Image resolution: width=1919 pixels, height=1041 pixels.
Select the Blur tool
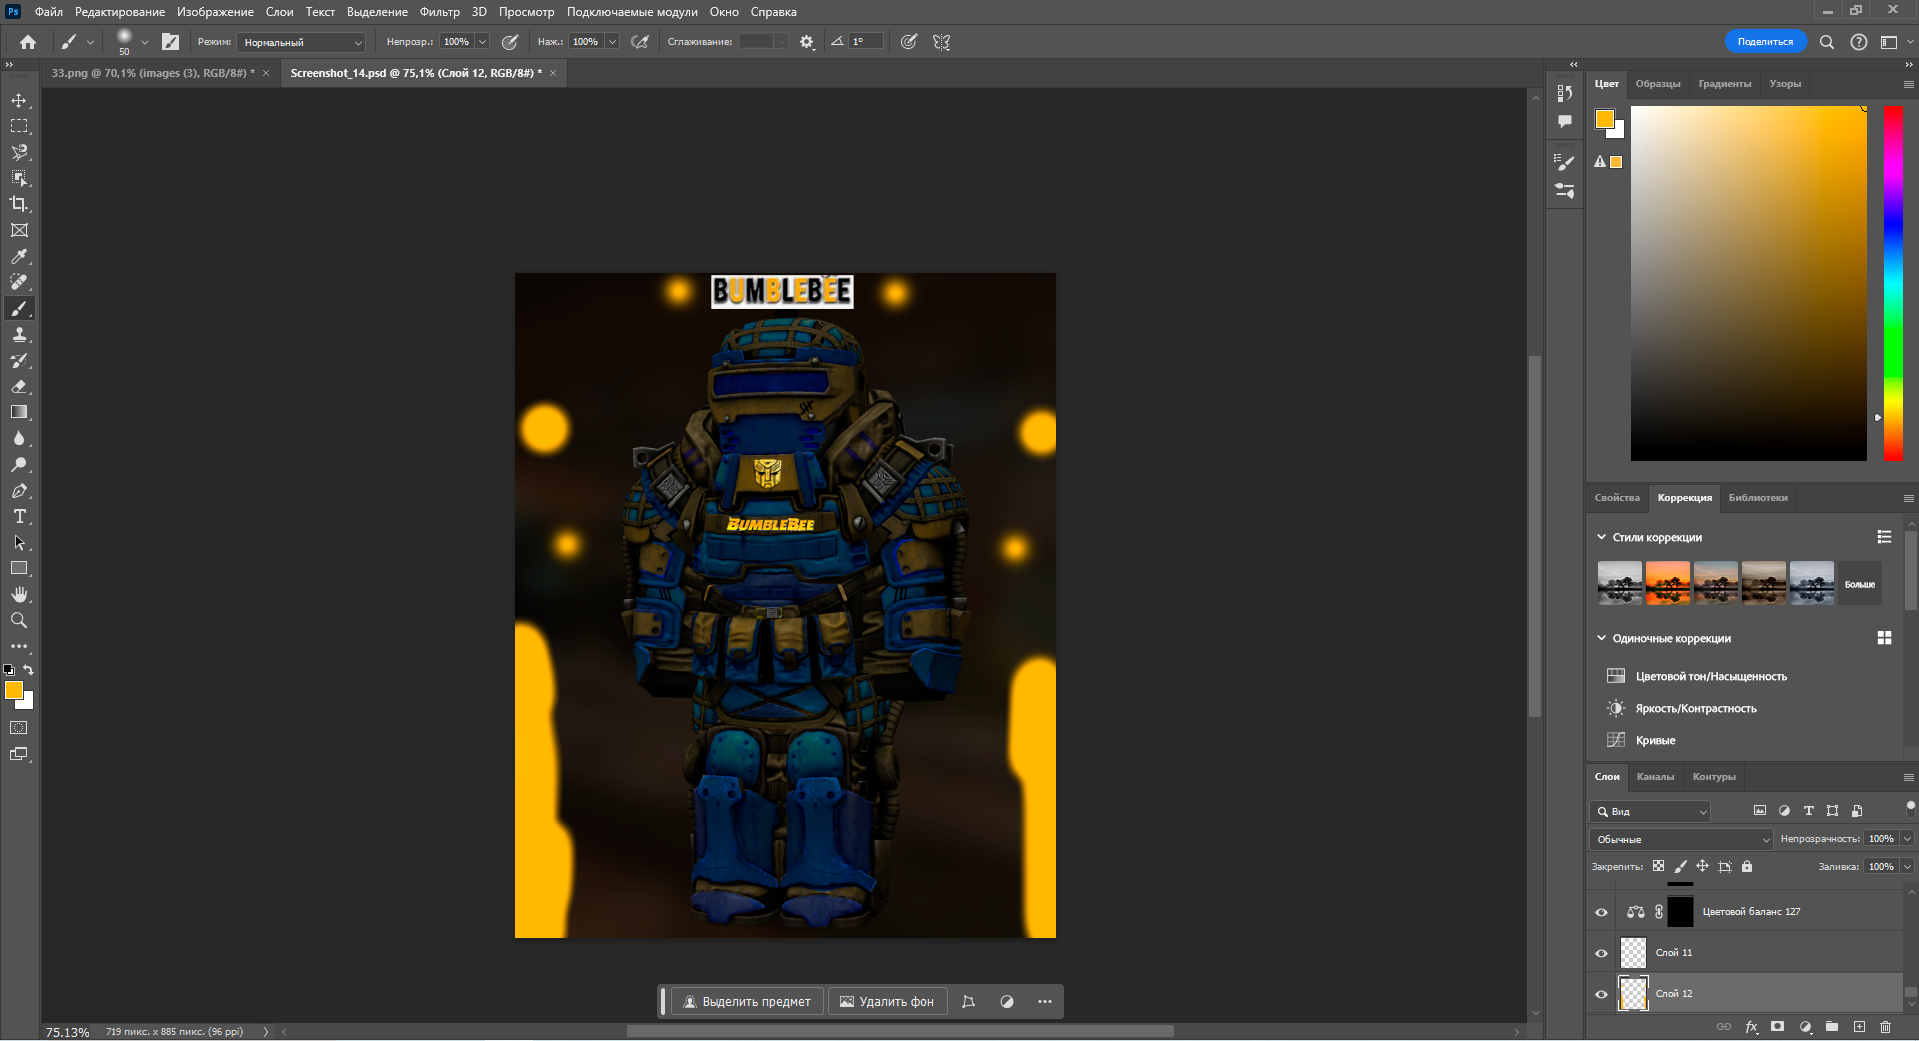point(19,438)
